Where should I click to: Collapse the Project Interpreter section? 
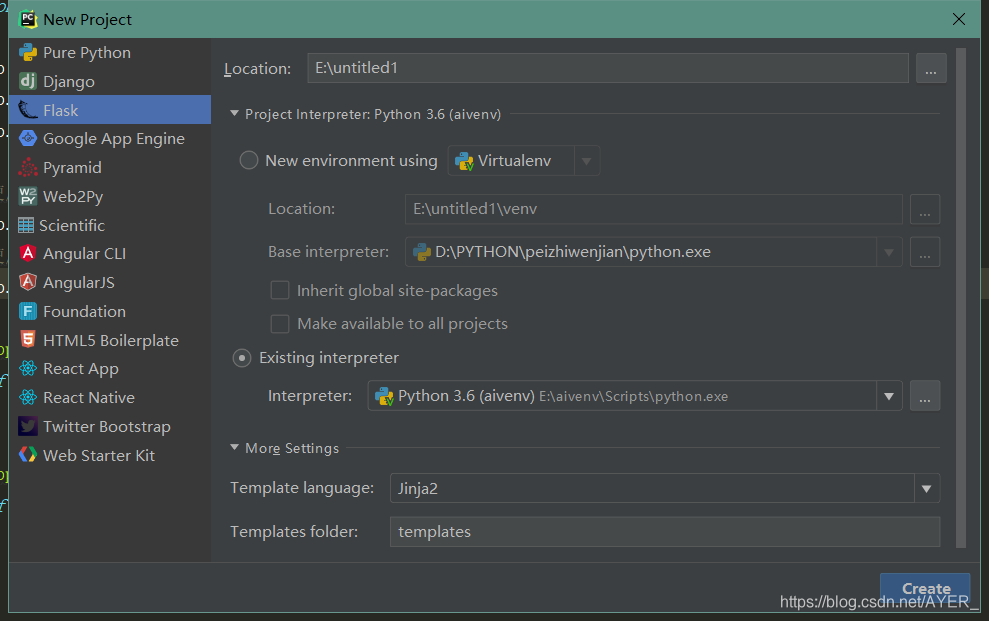coord(234,113)
